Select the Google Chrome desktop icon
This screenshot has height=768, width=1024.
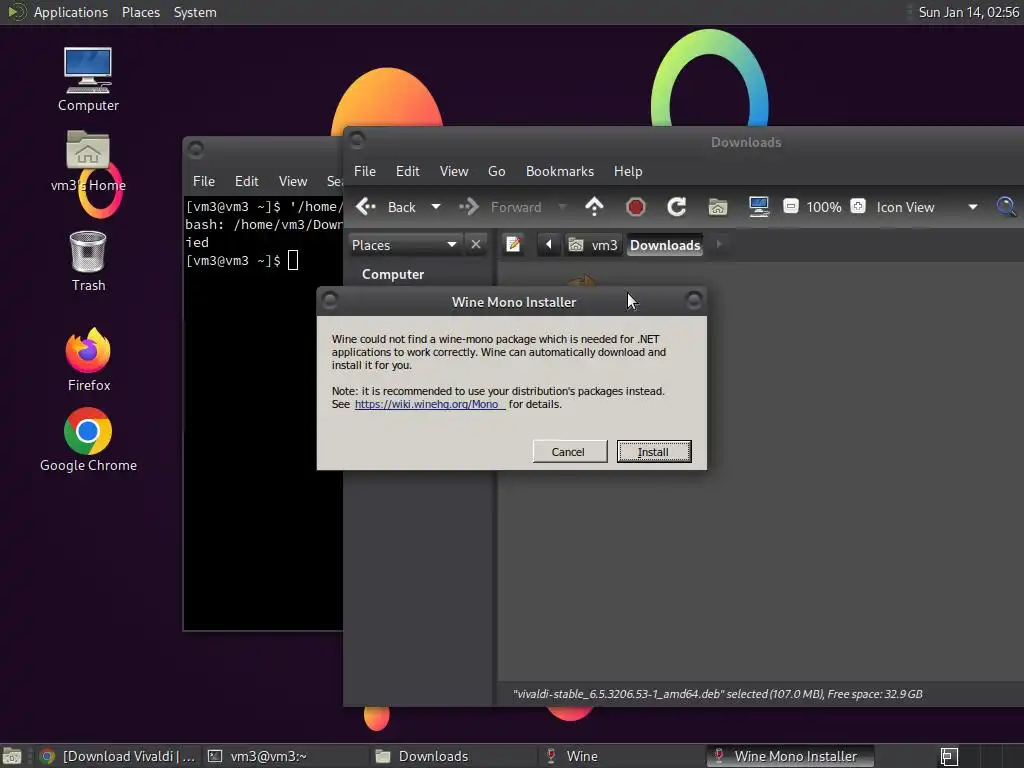[x=88, y=440]
